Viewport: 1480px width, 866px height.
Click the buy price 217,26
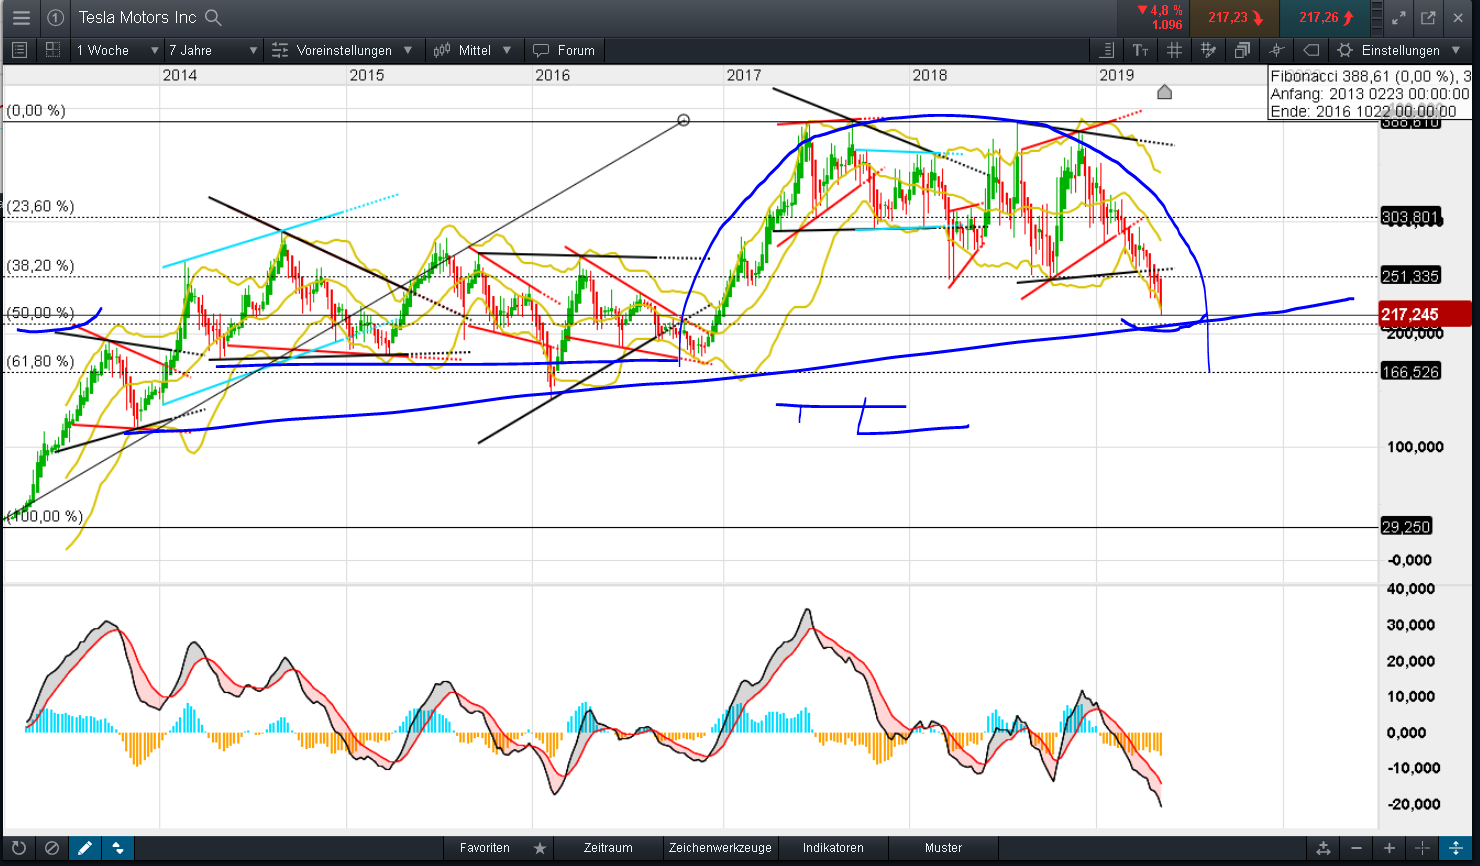click(x=1326, y=17)
